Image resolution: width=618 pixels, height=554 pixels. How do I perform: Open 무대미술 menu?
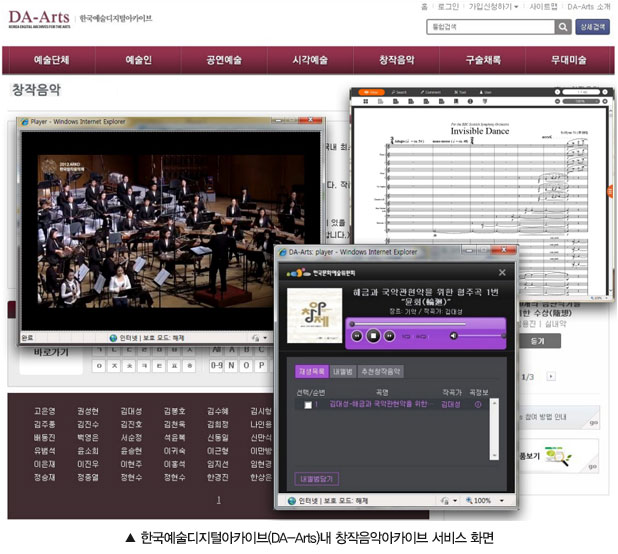(x=569, y=60)
